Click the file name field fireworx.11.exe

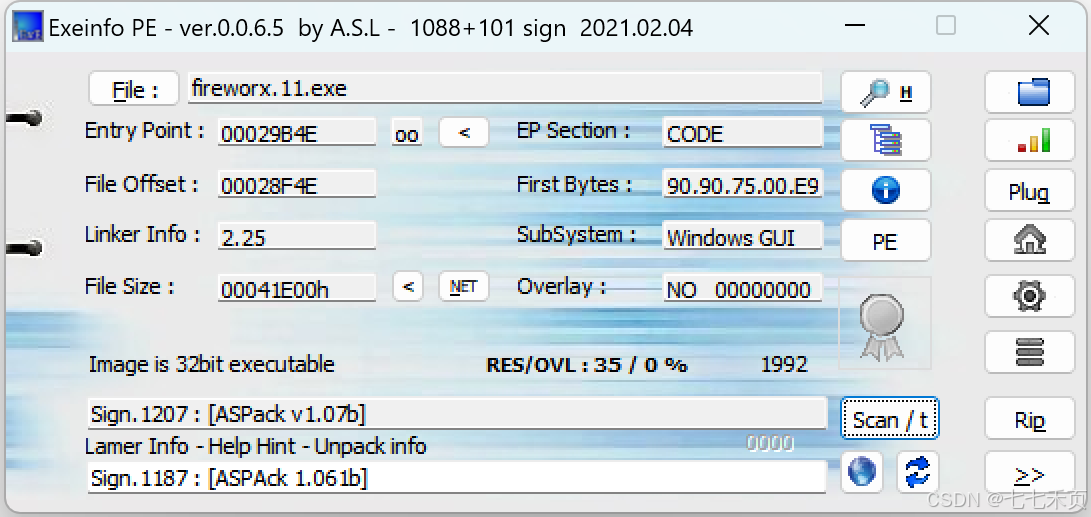pos(505,88)
